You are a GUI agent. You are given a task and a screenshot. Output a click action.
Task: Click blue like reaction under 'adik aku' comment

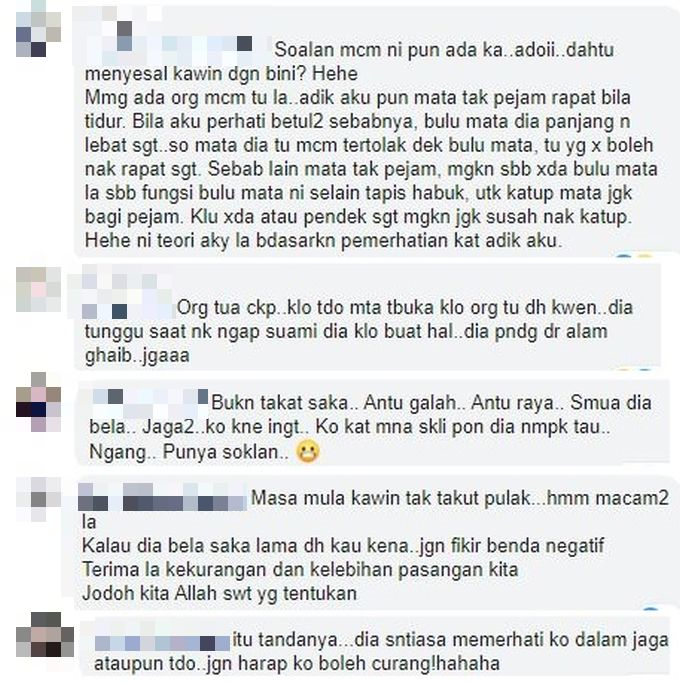coord(625,255)
